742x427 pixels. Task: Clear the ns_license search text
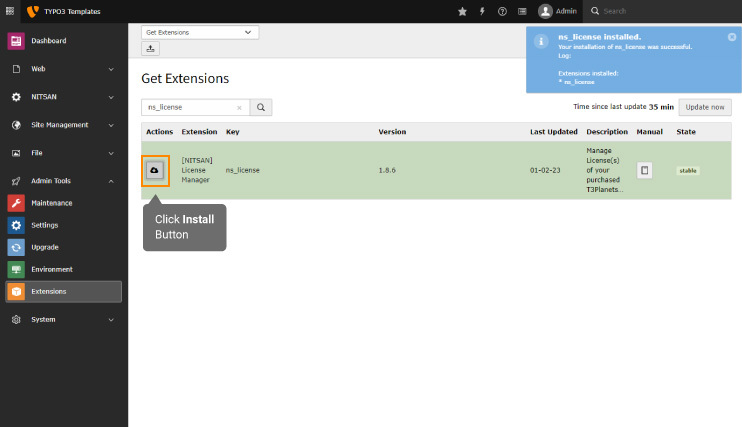(239, 107)
